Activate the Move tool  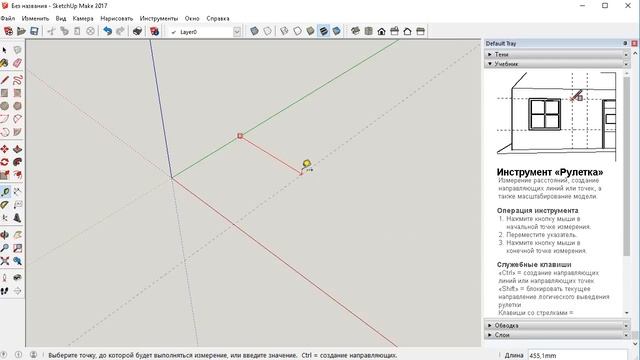point(4,149)
